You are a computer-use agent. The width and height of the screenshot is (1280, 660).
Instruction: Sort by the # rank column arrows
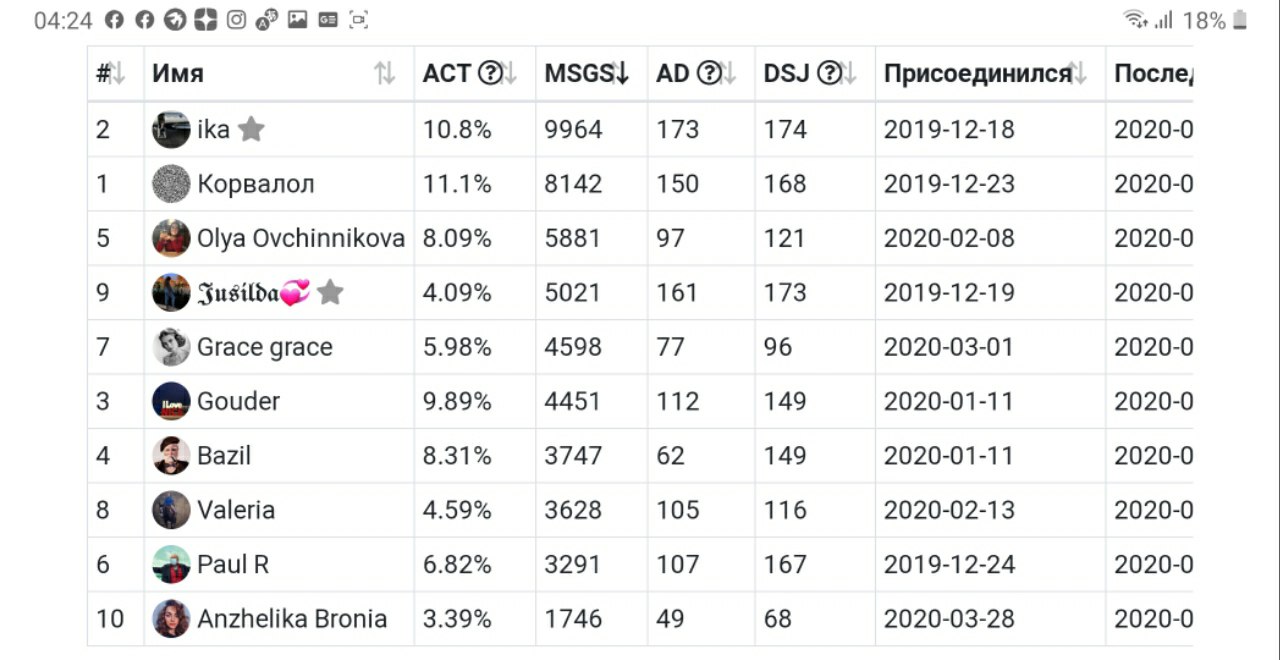click(117, 73)
